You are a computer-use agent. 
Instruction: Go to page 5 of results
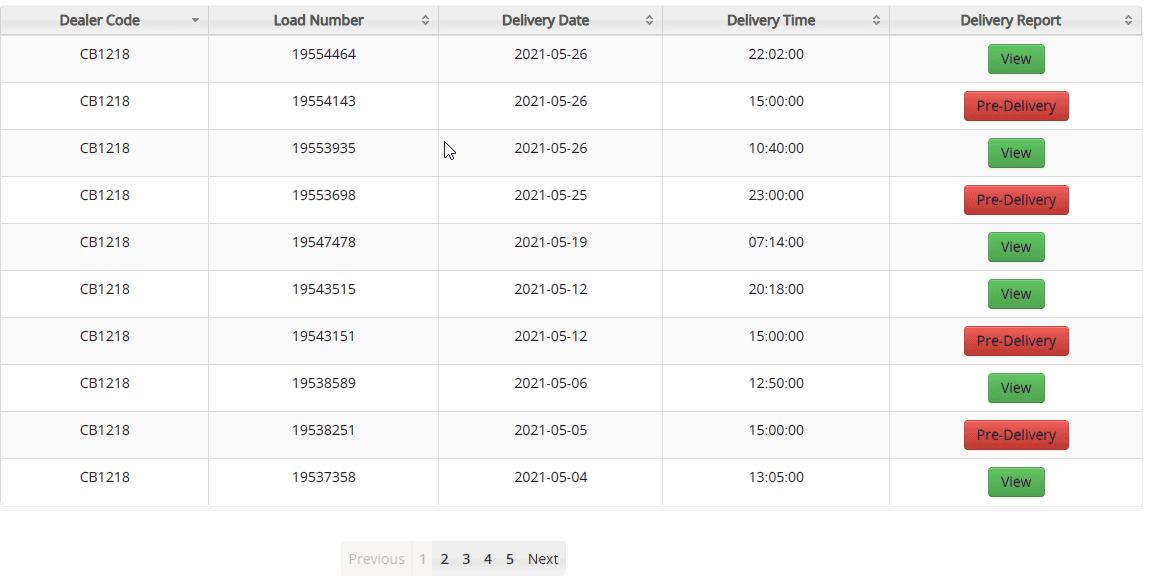pos(510,559)
